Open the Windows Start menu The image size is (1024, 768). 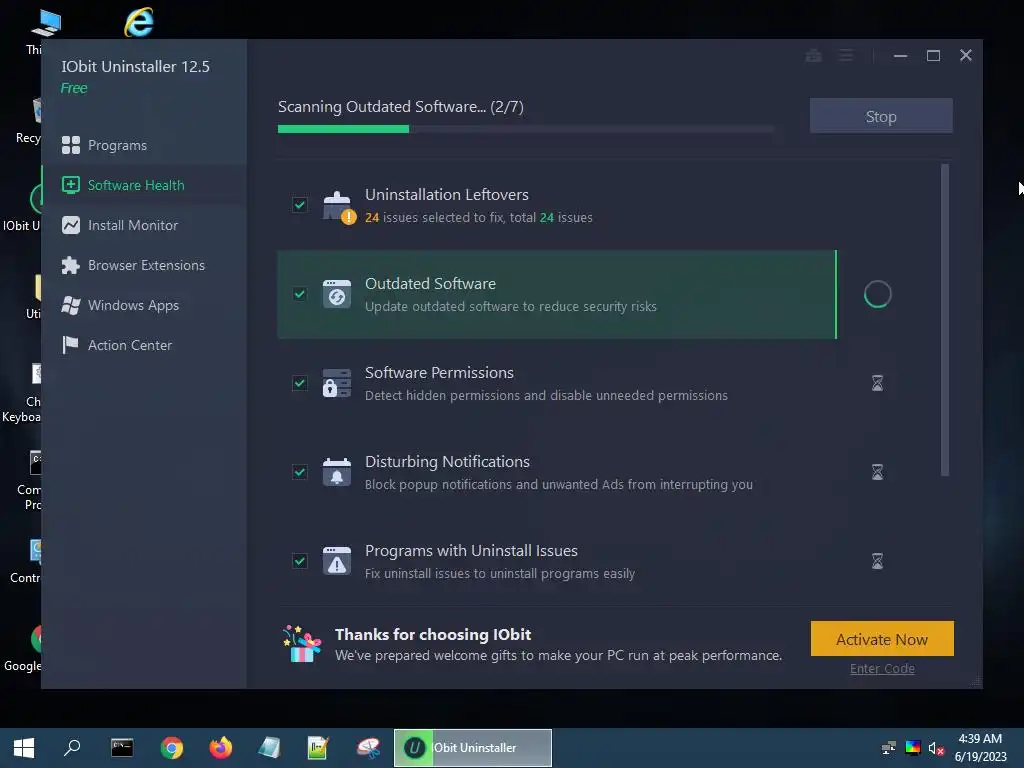coord(24,748)
